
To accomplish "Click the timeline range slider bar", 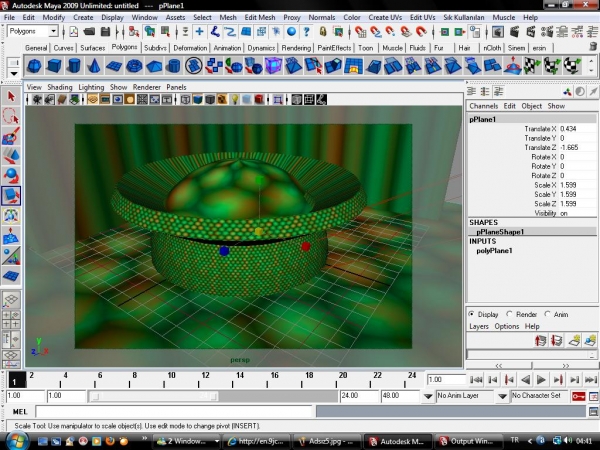I will [x=153, y=396].
